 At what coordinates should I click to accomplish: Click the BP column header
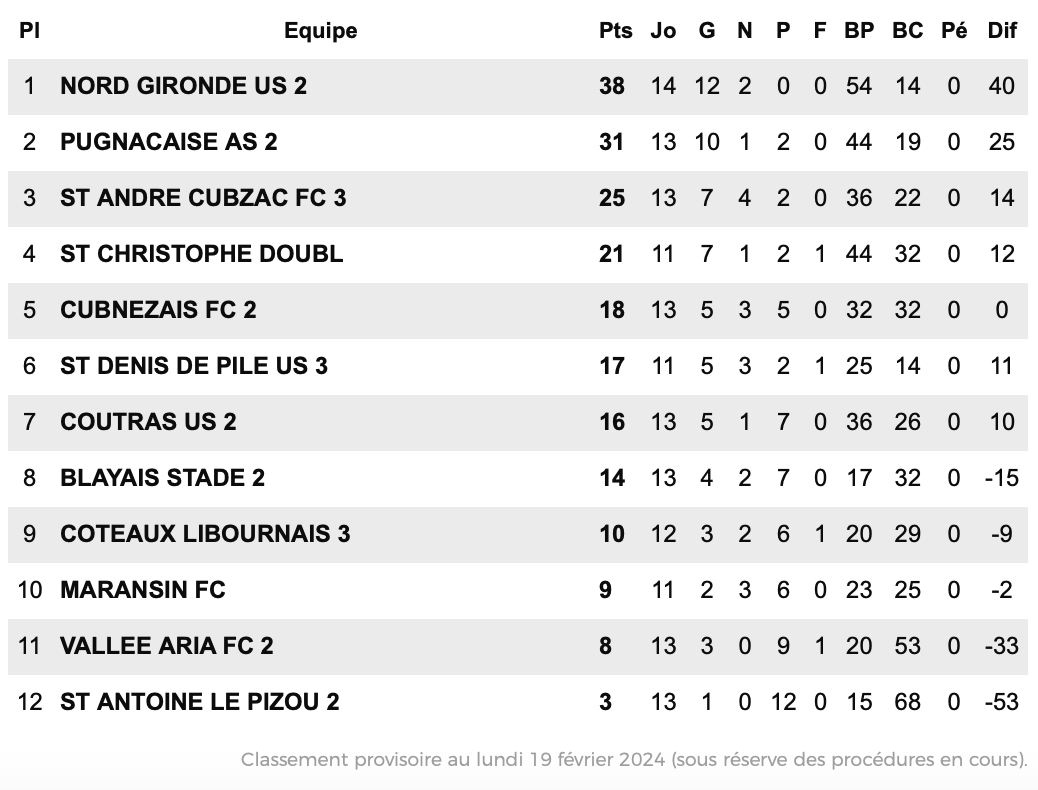point(859,30)
